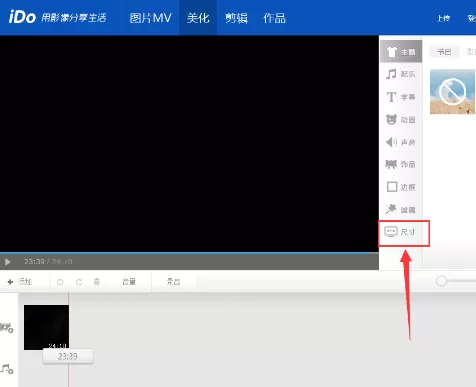
Task: Open the bear-icon animation panel
Action: pos(401,120)
